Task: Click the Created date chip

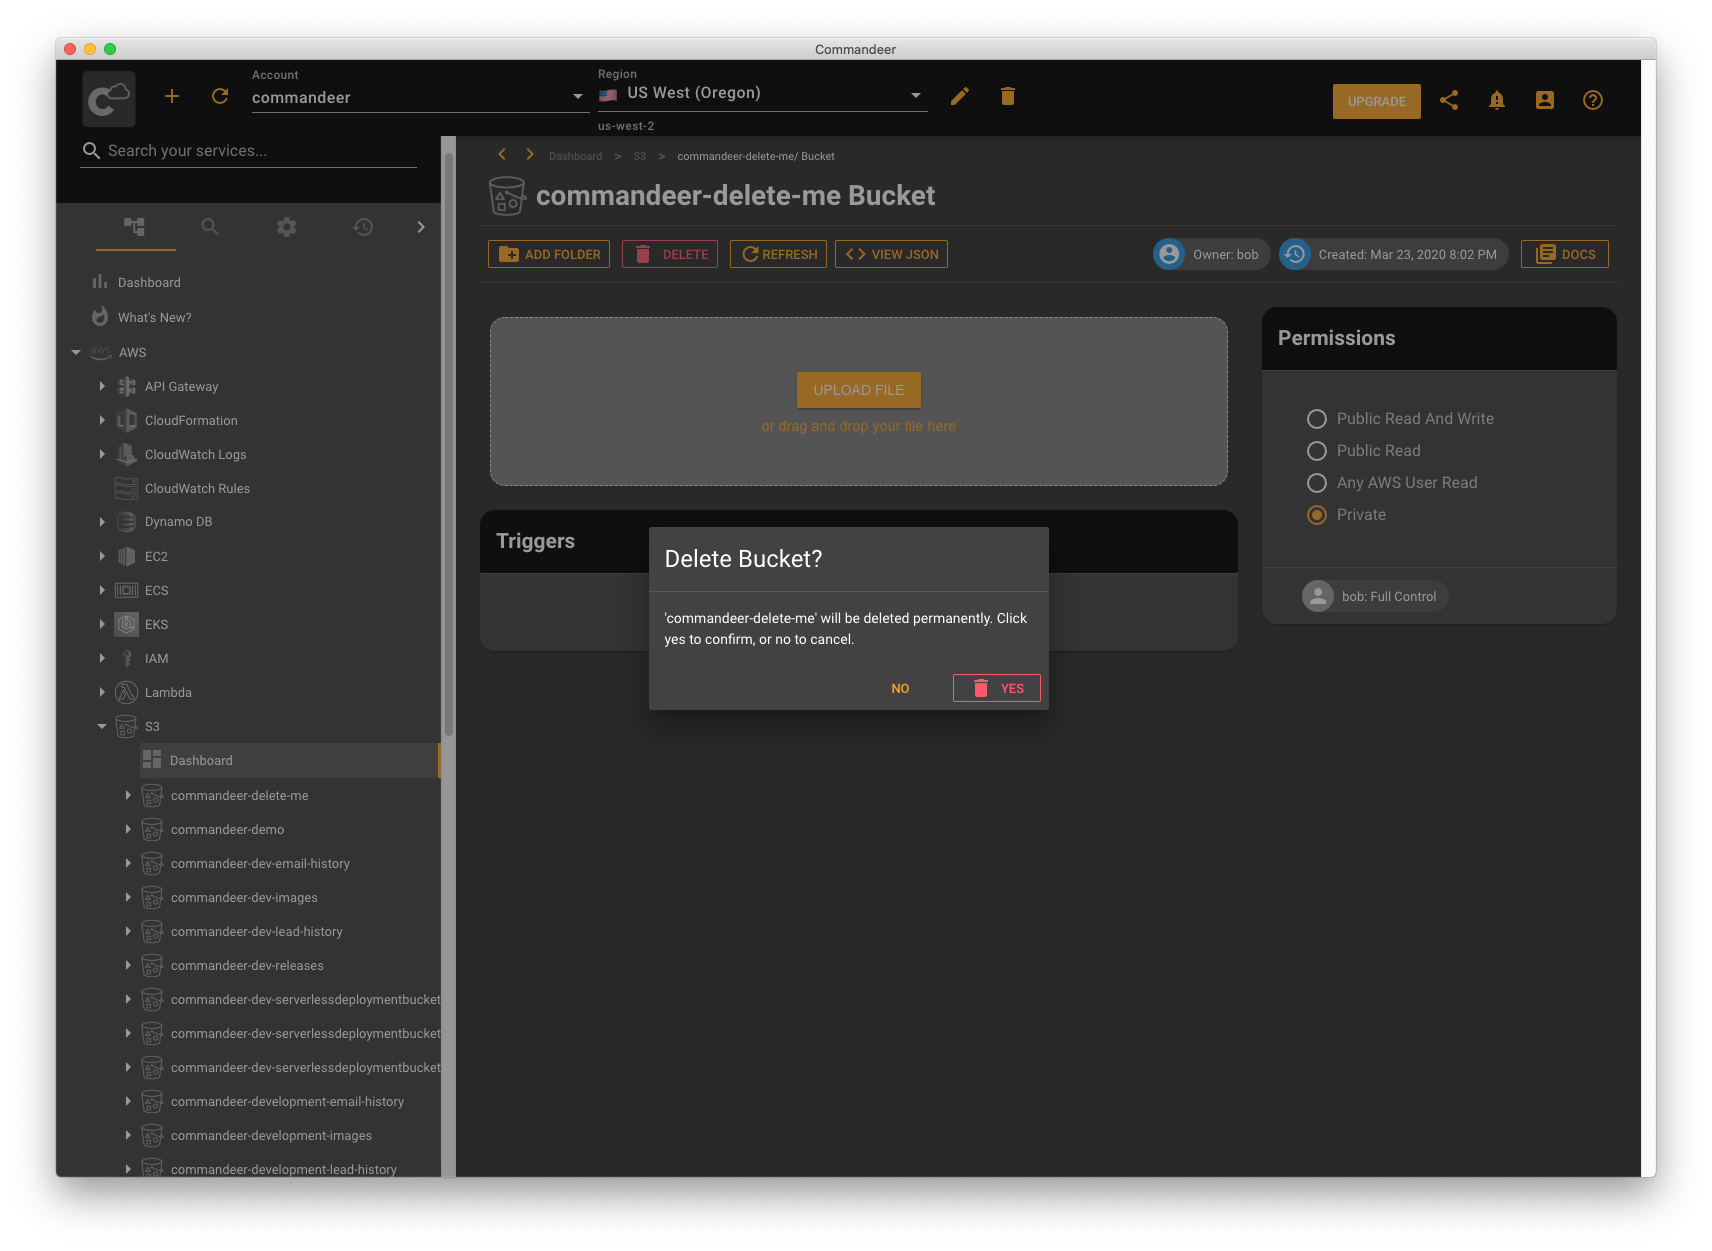Action: coord(1393,254)
